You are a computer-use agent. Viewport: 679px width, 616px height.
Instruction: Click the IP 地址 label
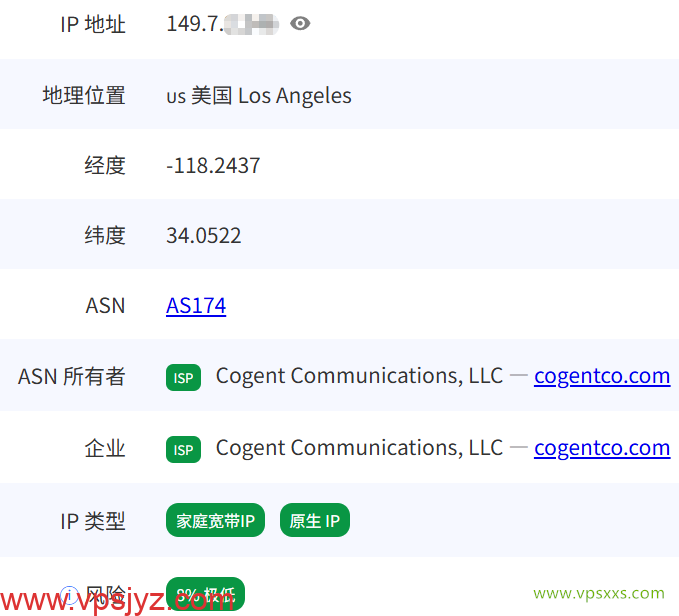93,24
